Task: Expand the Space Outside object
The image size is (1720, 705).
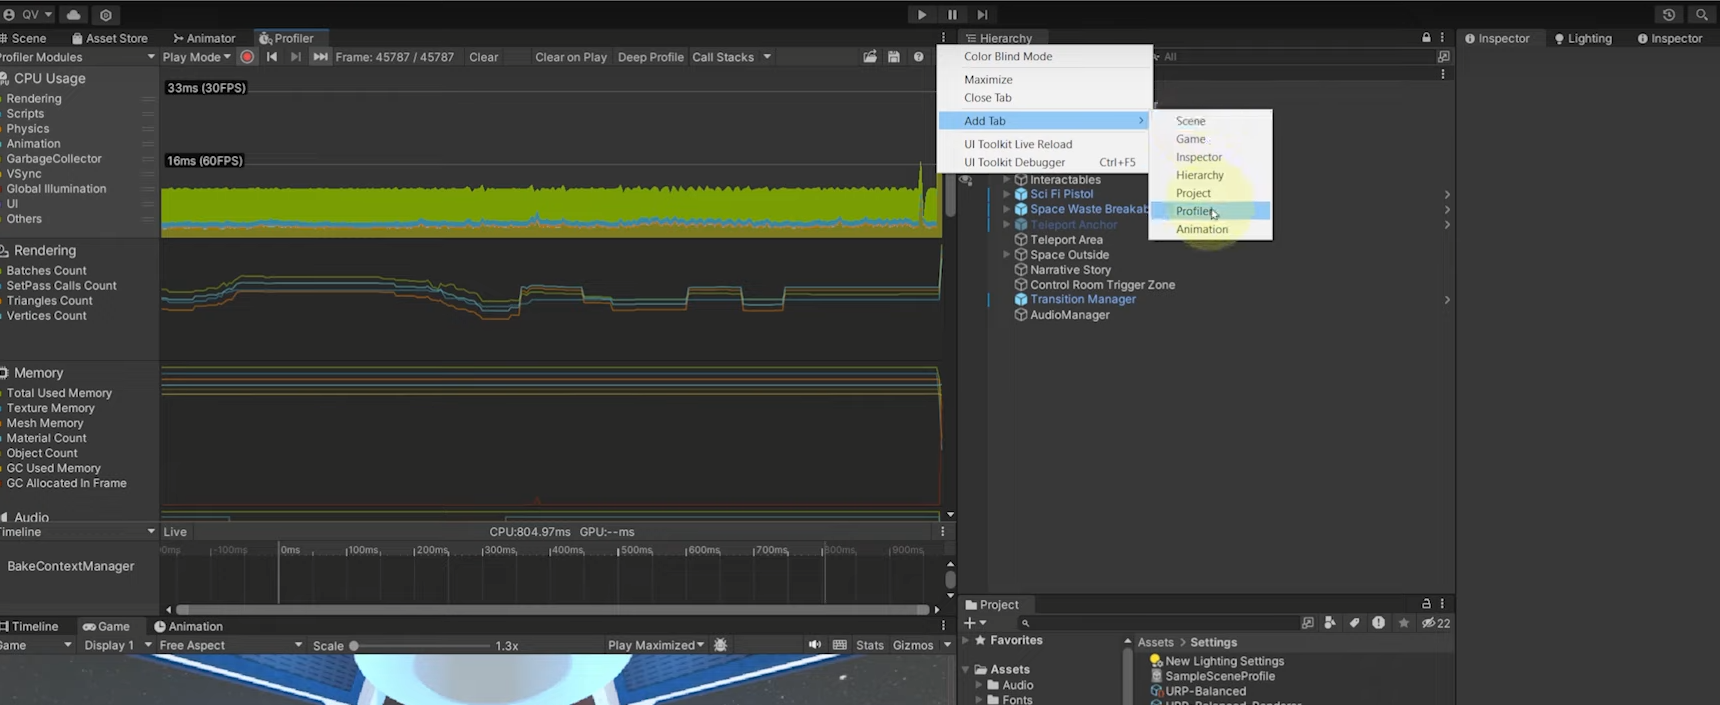Action: tap(1006, 255)
